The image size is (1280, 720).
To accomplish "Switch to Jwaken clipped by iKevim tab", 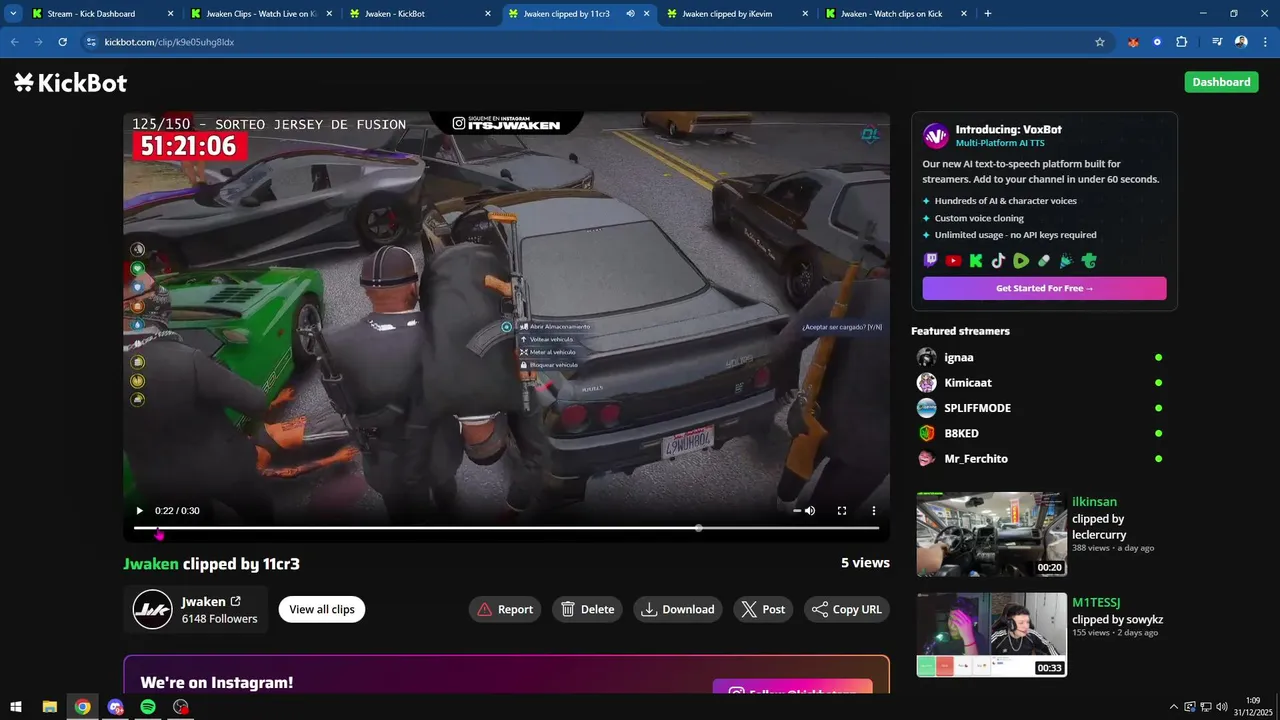I will pyautogui.click(x=738, y=14).
